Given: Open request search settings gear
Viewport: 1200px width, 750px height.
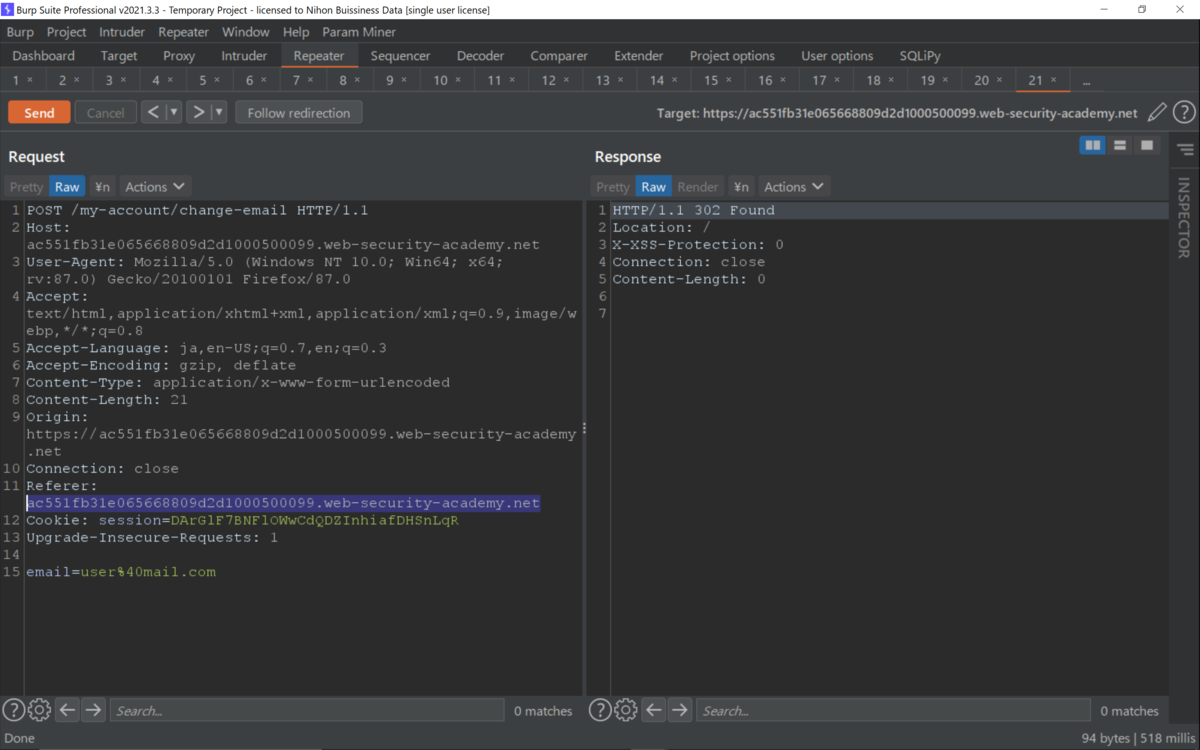Looking at the screenshot, I should tap(39, 710).
